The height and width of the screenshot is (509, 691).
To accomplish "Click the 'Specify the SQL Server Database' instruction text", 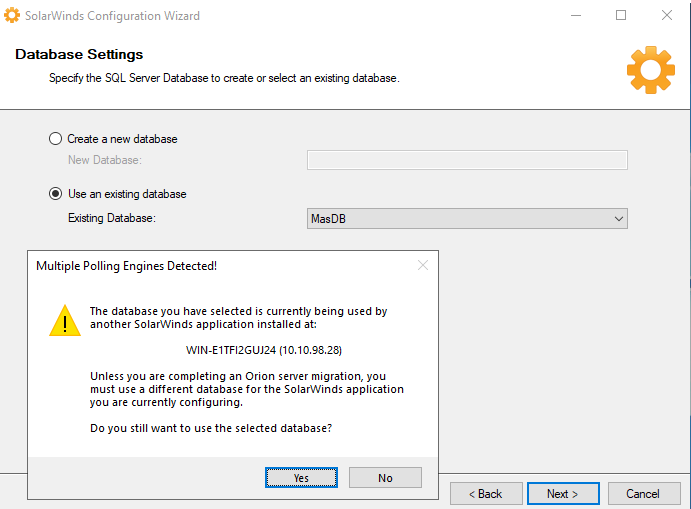I will (x=224, y=78).
